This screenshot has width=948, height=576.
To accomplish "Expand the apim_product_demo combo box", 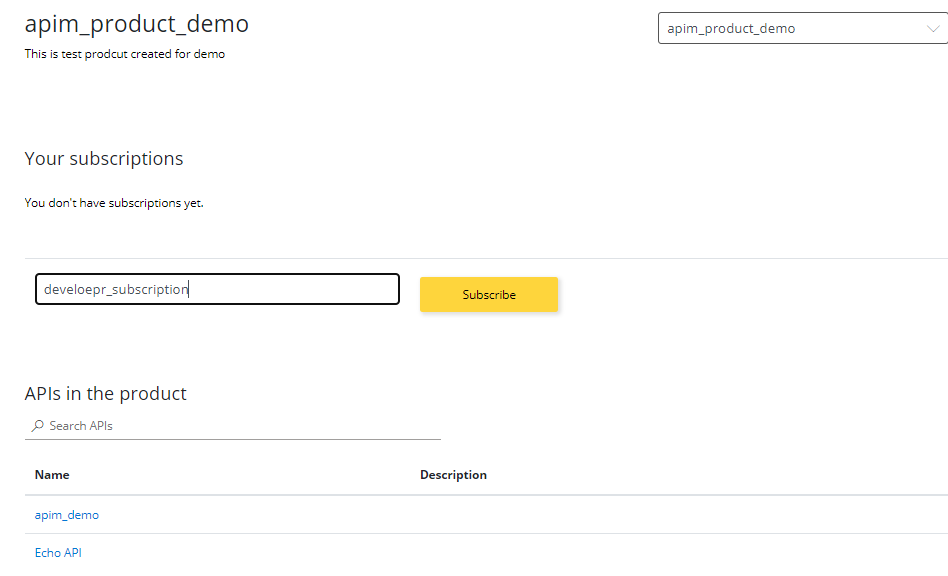I will pos(800,28).
